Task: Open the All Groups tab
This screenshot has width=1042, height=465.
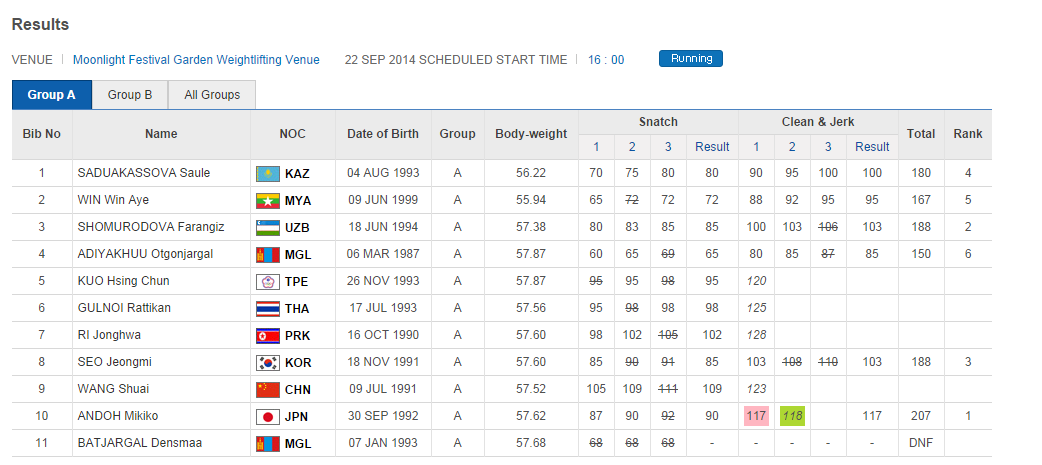Action: tap(212, 95)
